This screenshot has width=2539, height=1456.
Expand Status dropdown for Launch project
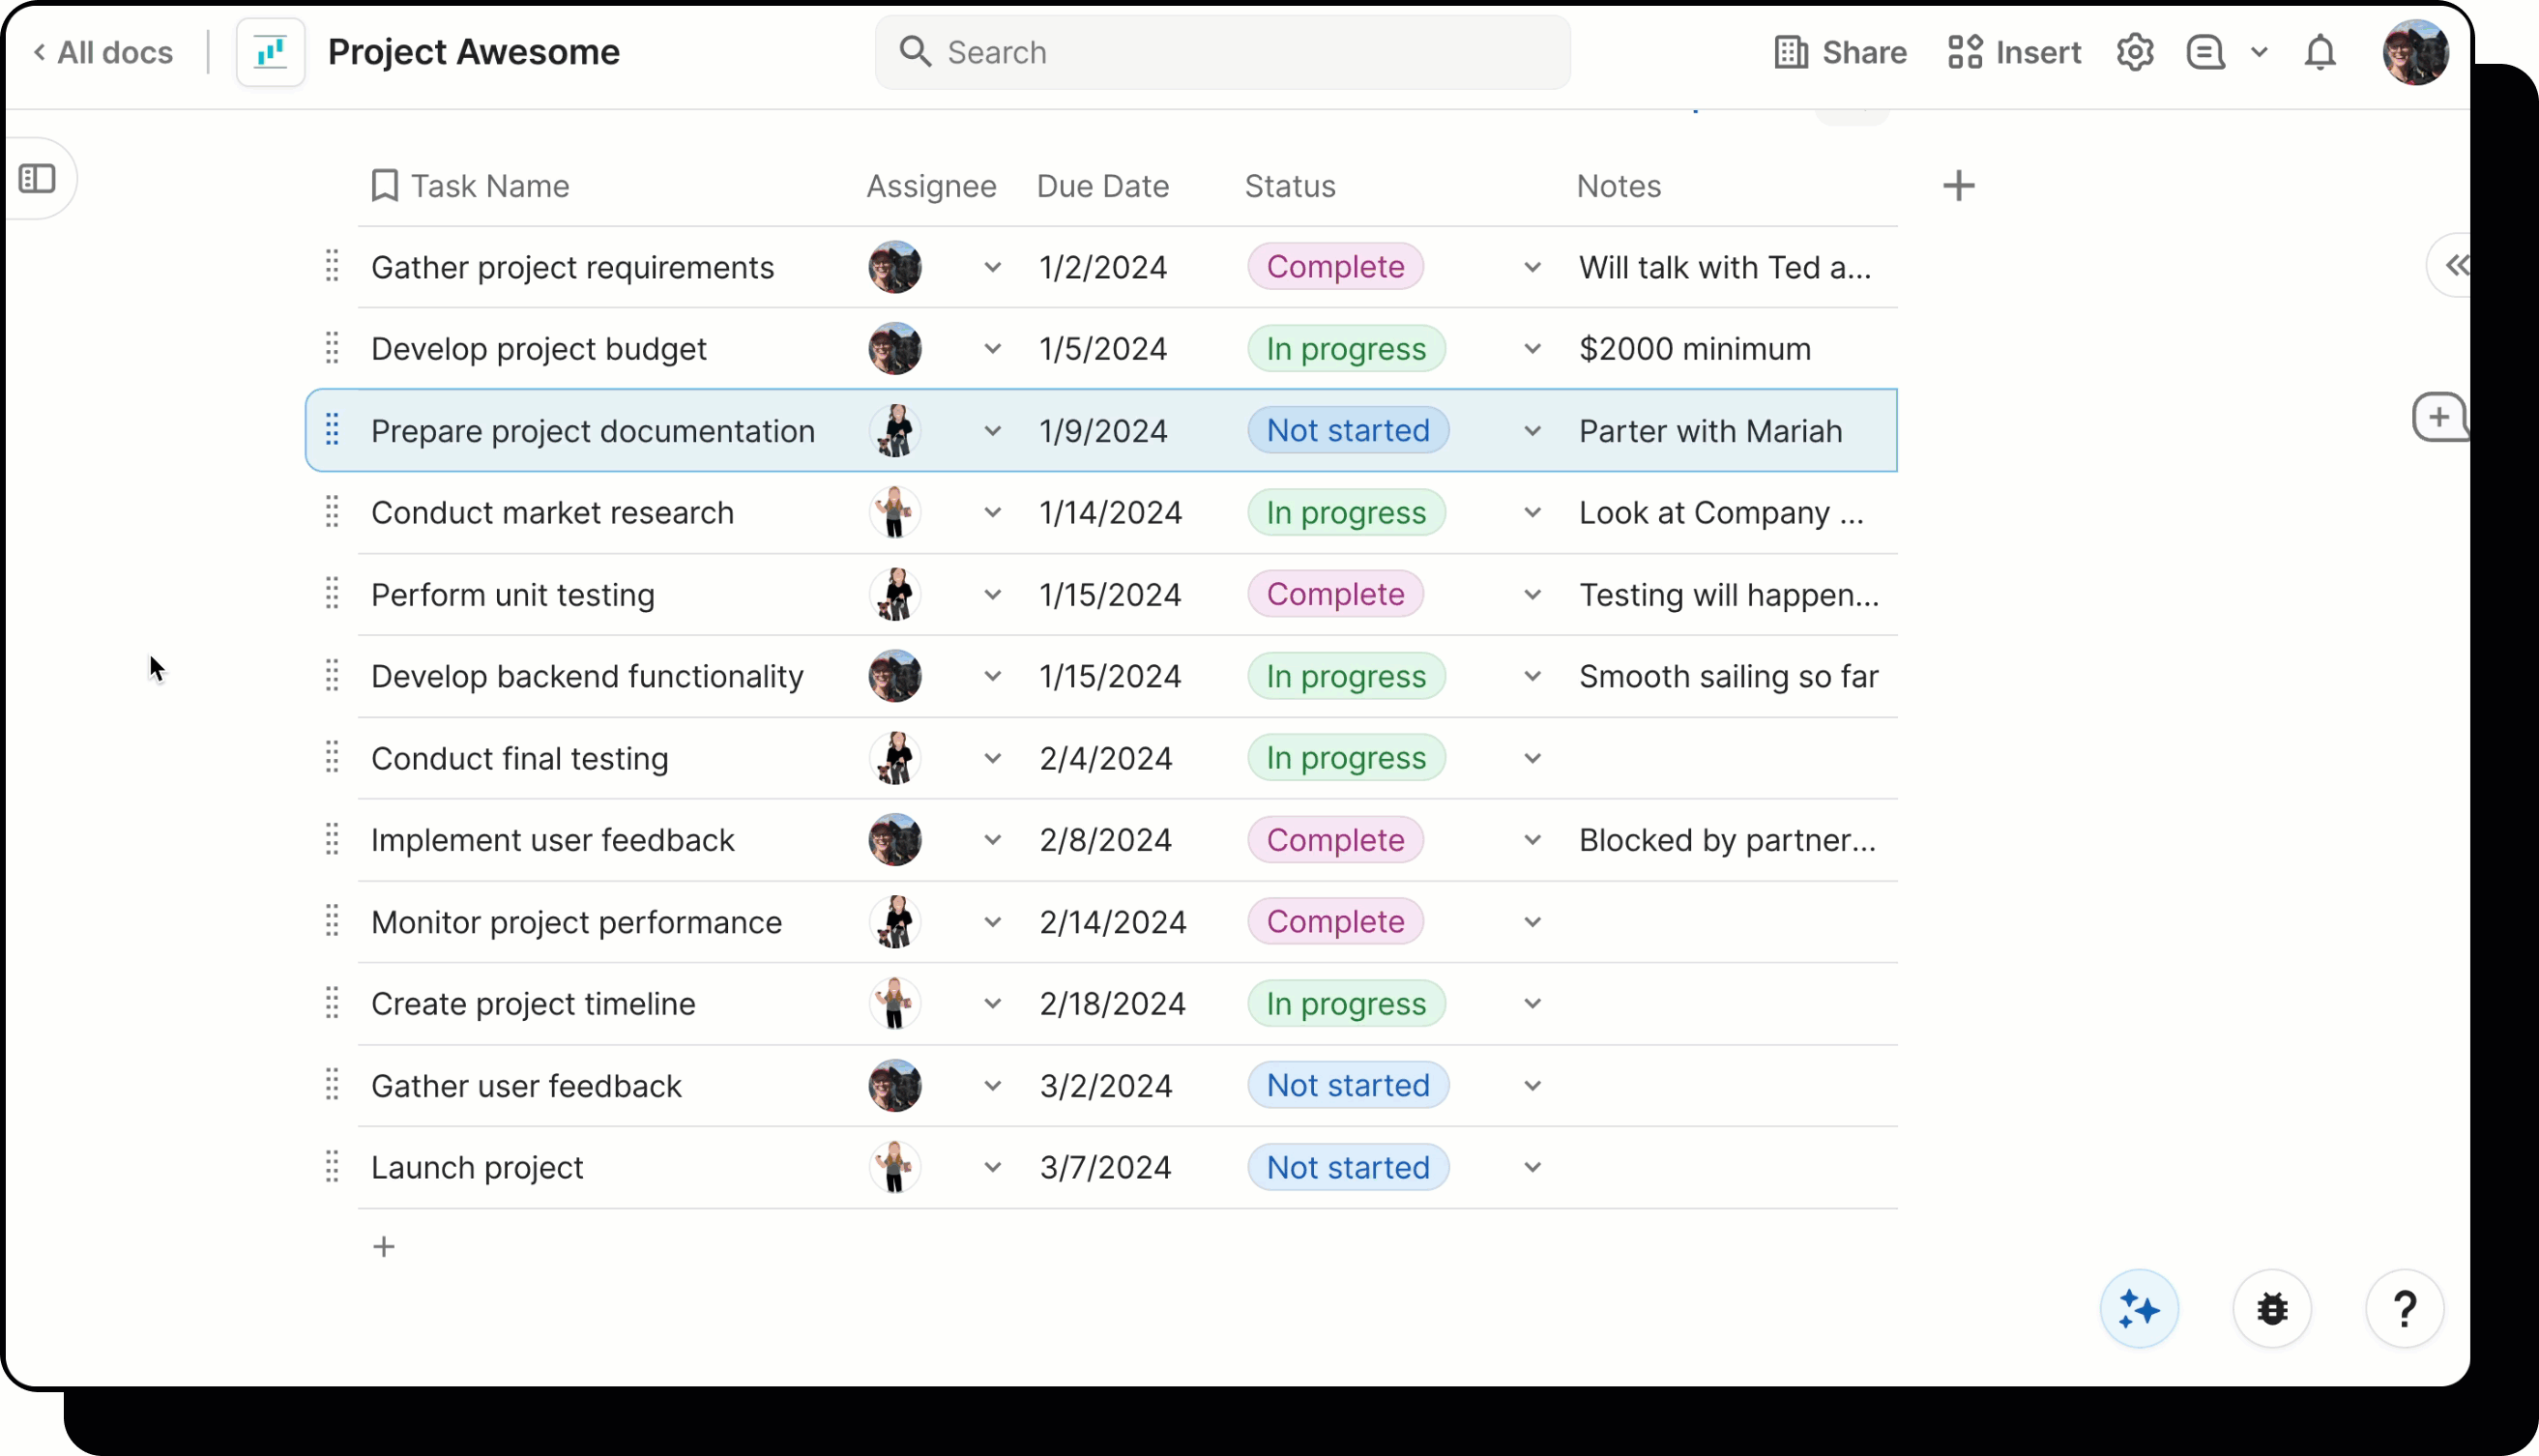point(1532,1167)
